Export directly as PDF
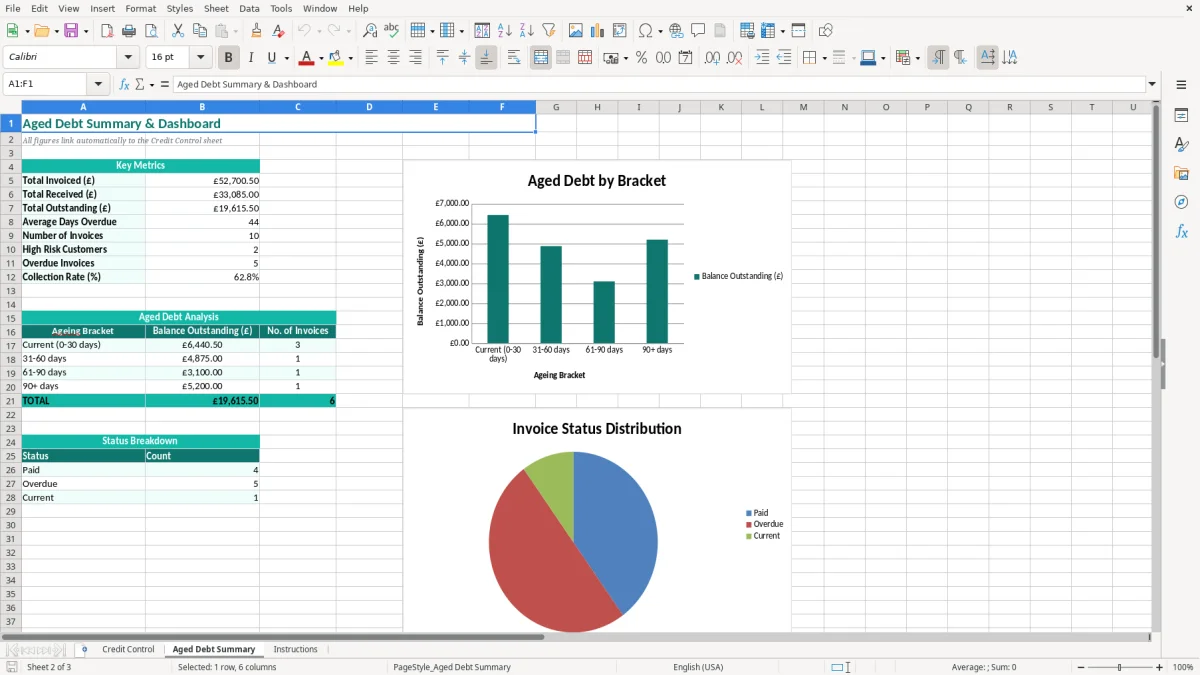Viewport: 1200px width, 675px height. click(107, 31)
